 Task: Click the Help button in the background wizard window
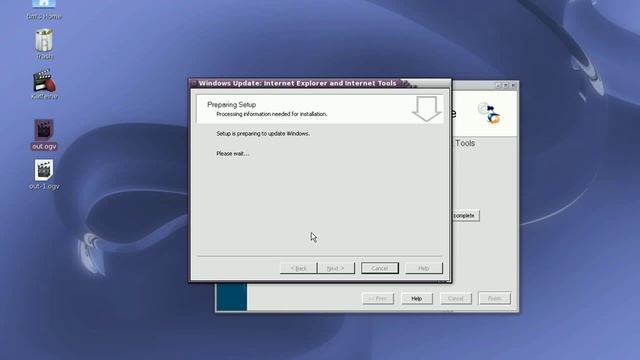(416, 298)
